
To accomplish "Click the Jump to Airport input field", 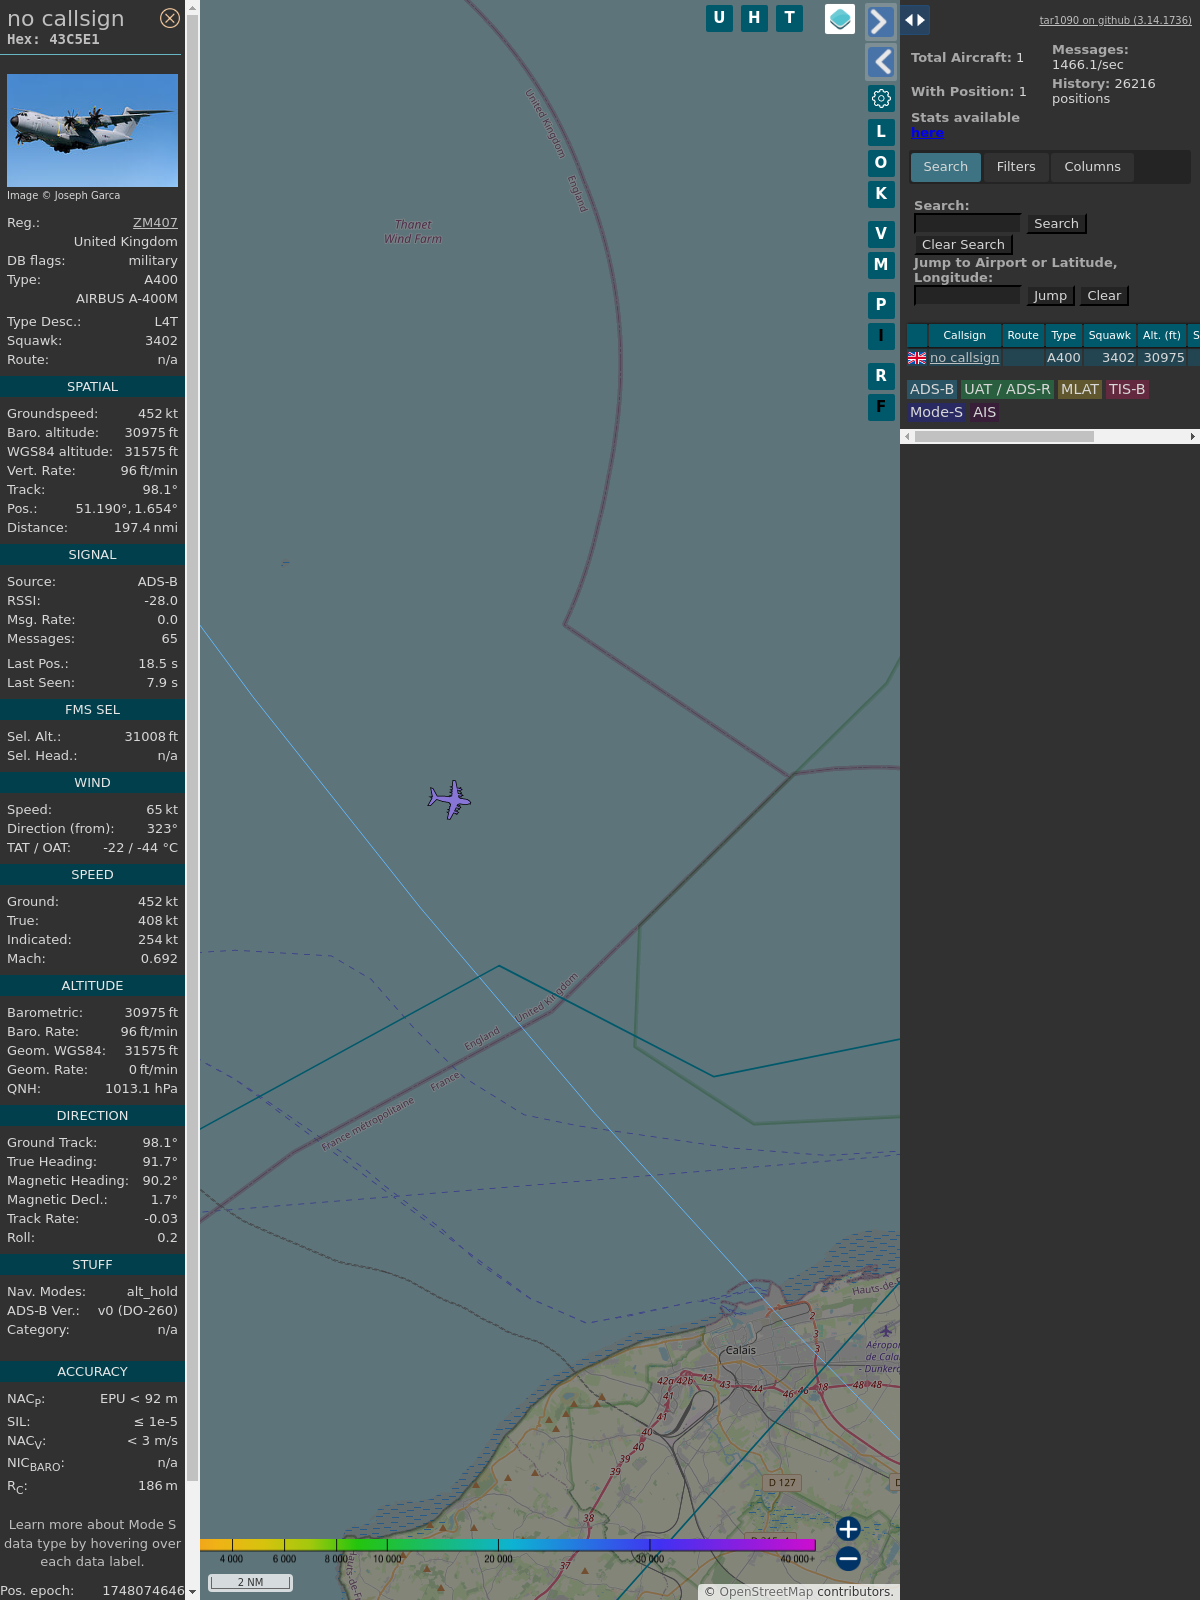I will 967,296.
